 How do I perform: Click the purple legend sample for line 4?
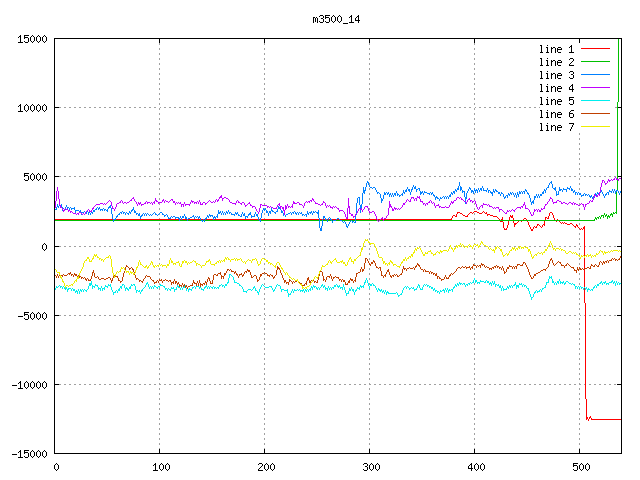pyautogui.click(x=595, y=88)
